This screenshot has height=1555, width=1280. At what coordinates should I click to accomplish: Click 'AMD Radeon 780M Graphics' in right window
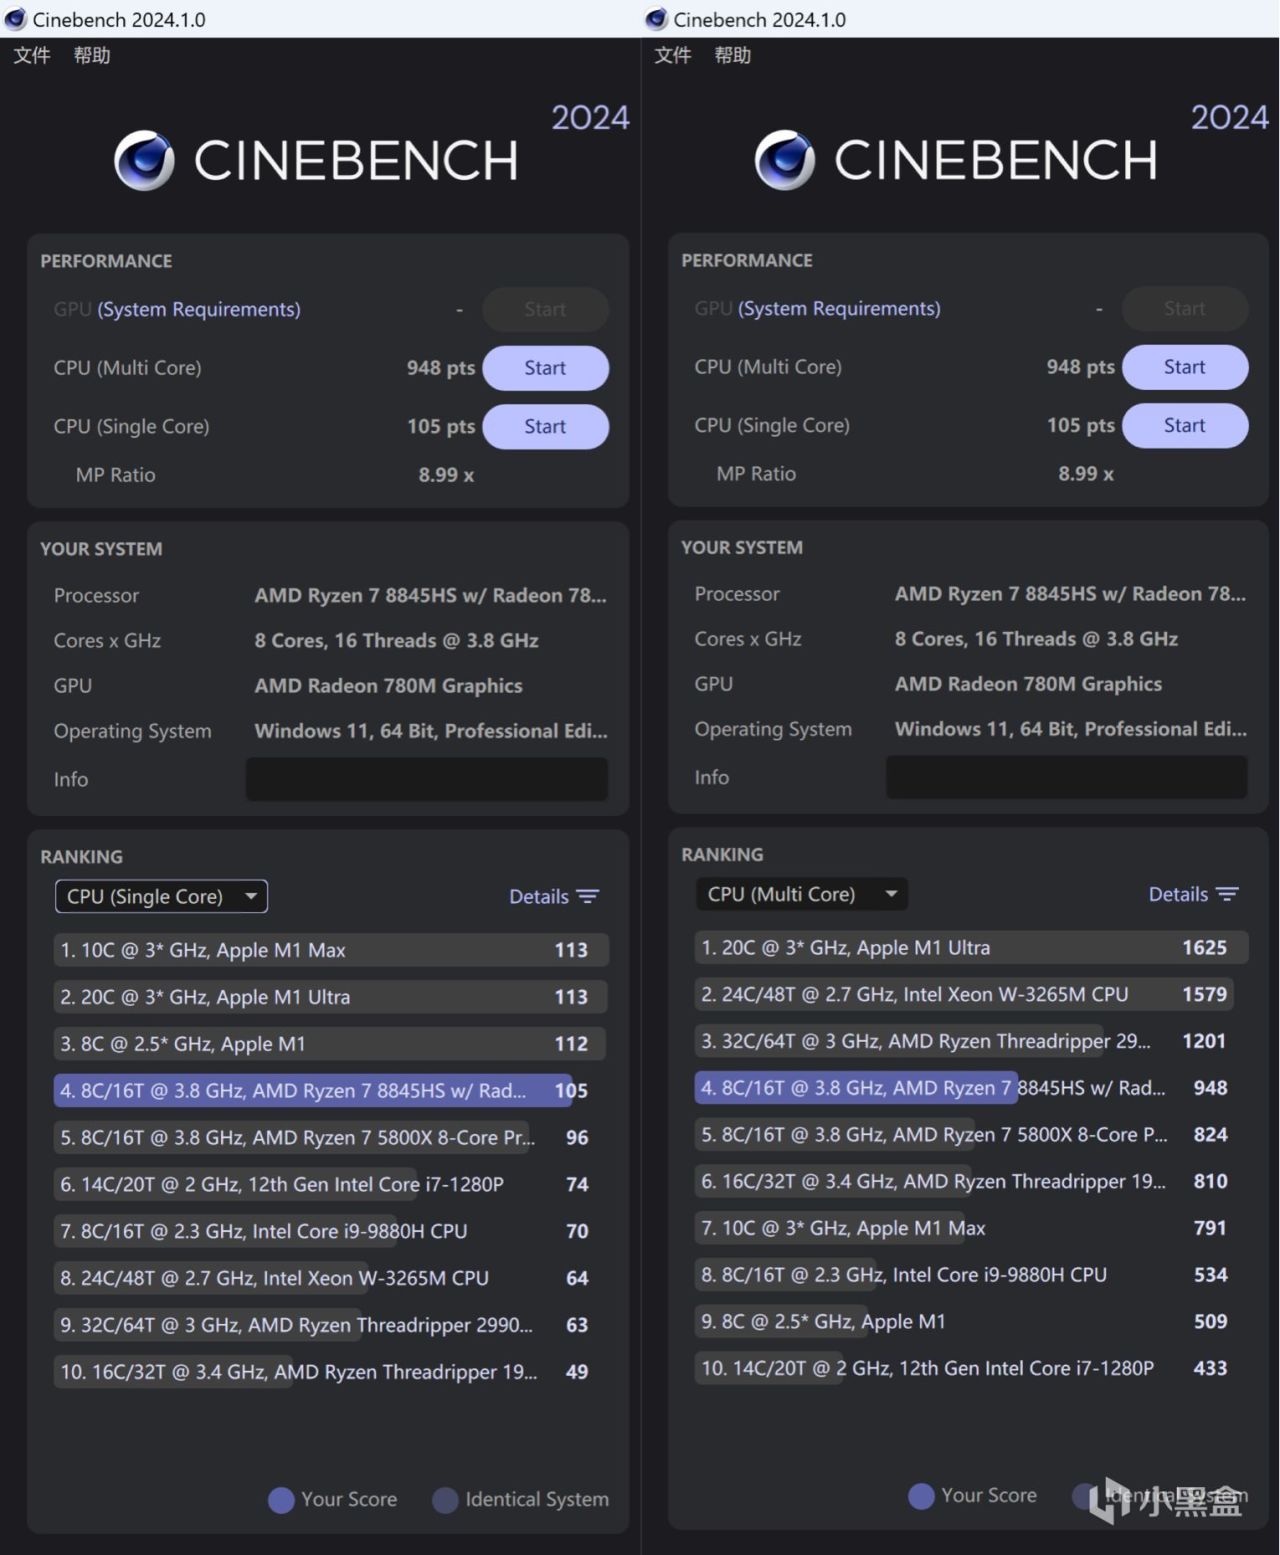[x=1029, y=684]
